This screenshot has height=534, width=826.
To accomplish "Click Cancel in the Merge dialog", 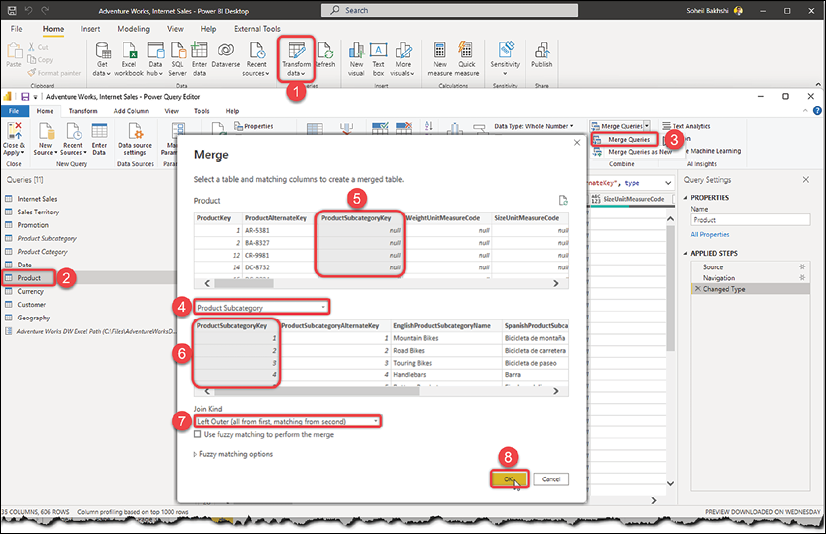I will pos(551,479).
